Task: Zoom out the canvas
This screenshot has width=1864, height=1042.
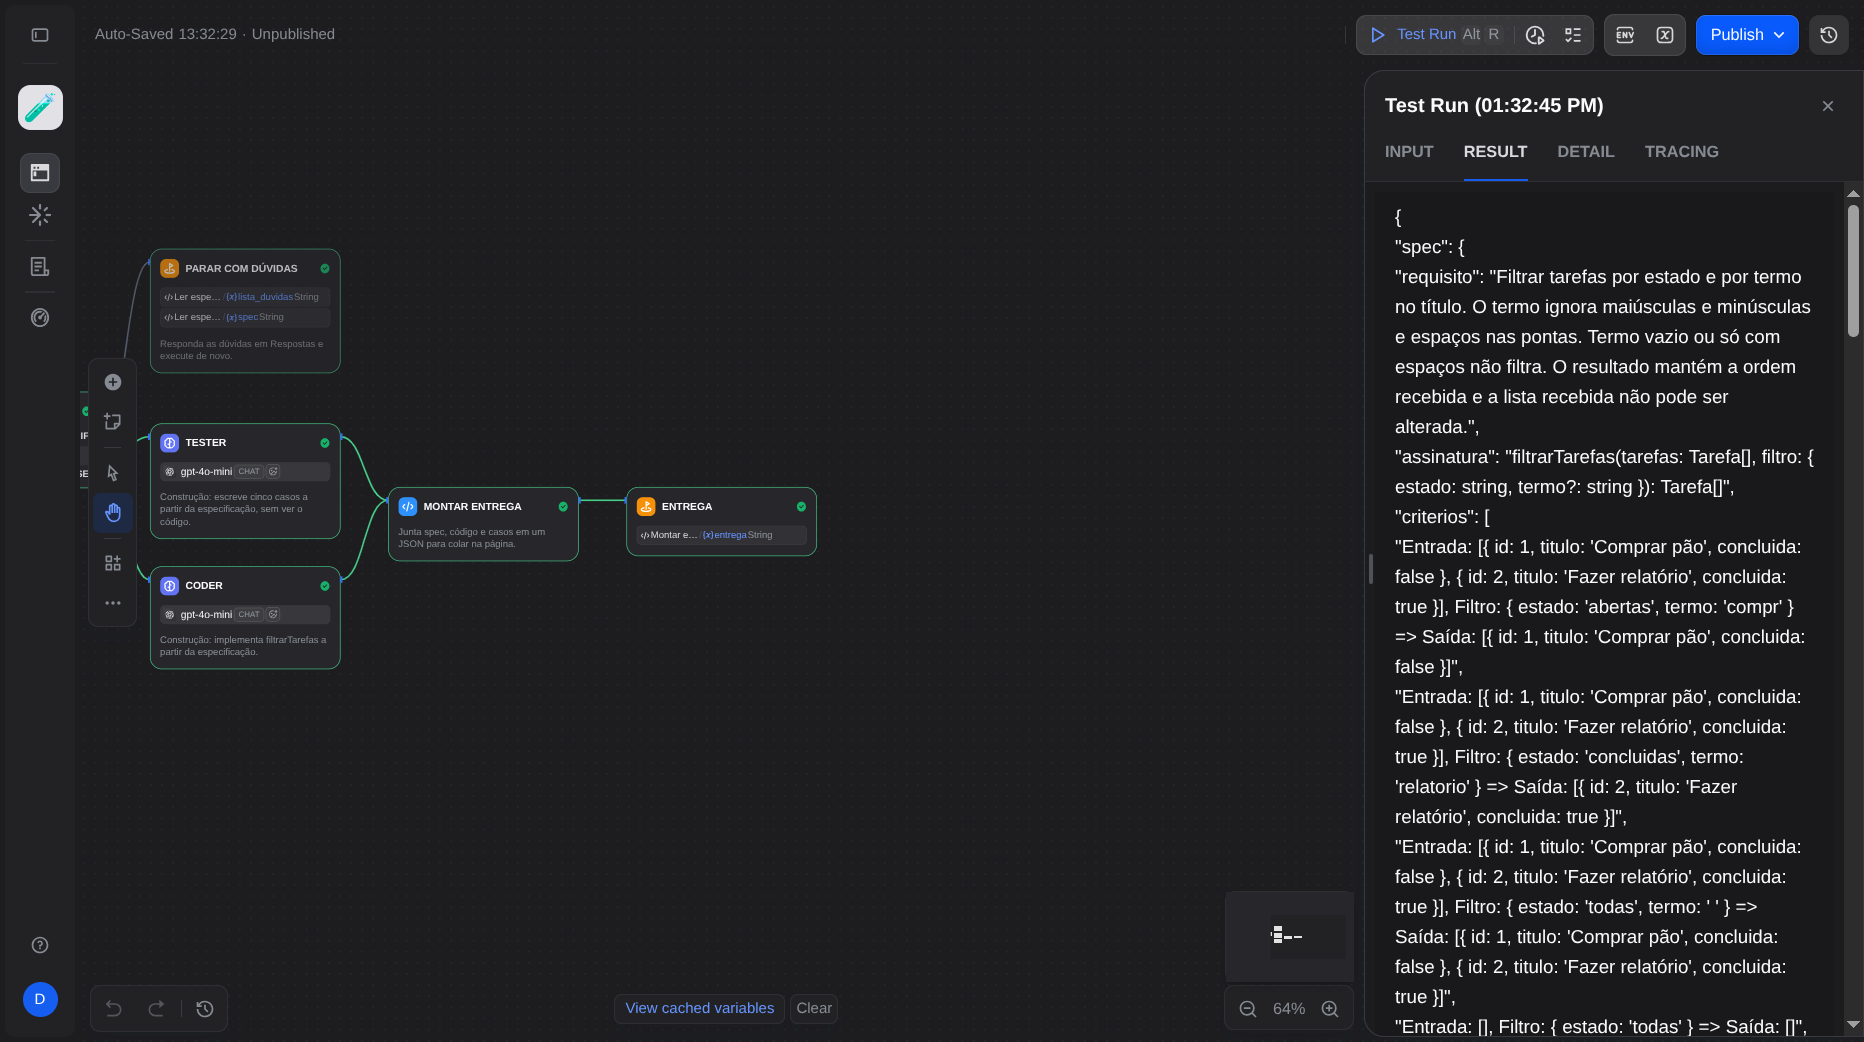Action: click(x=1248, y=1009)
